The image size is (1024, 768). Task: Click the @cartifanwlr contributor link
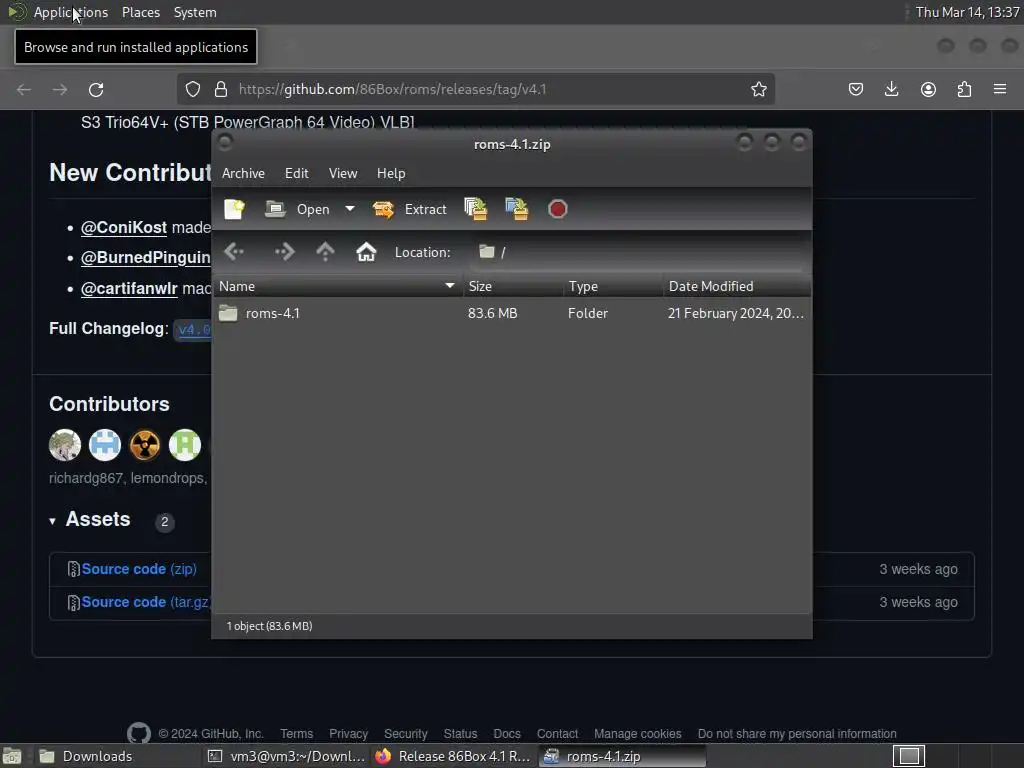point(129,288)
